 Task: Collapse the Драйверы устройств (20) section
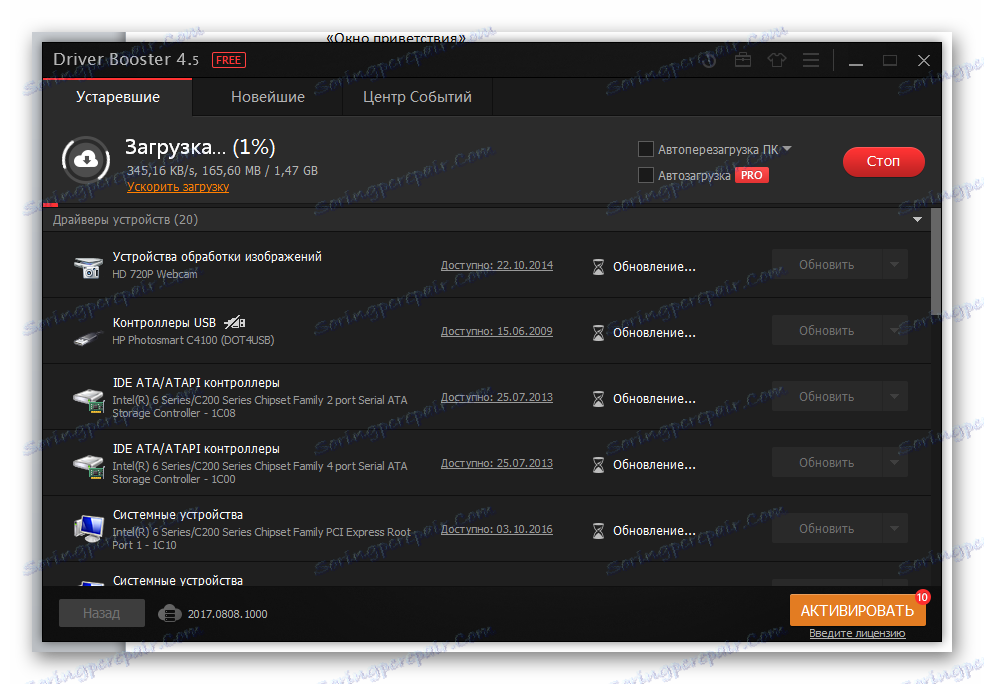[917, 220]
